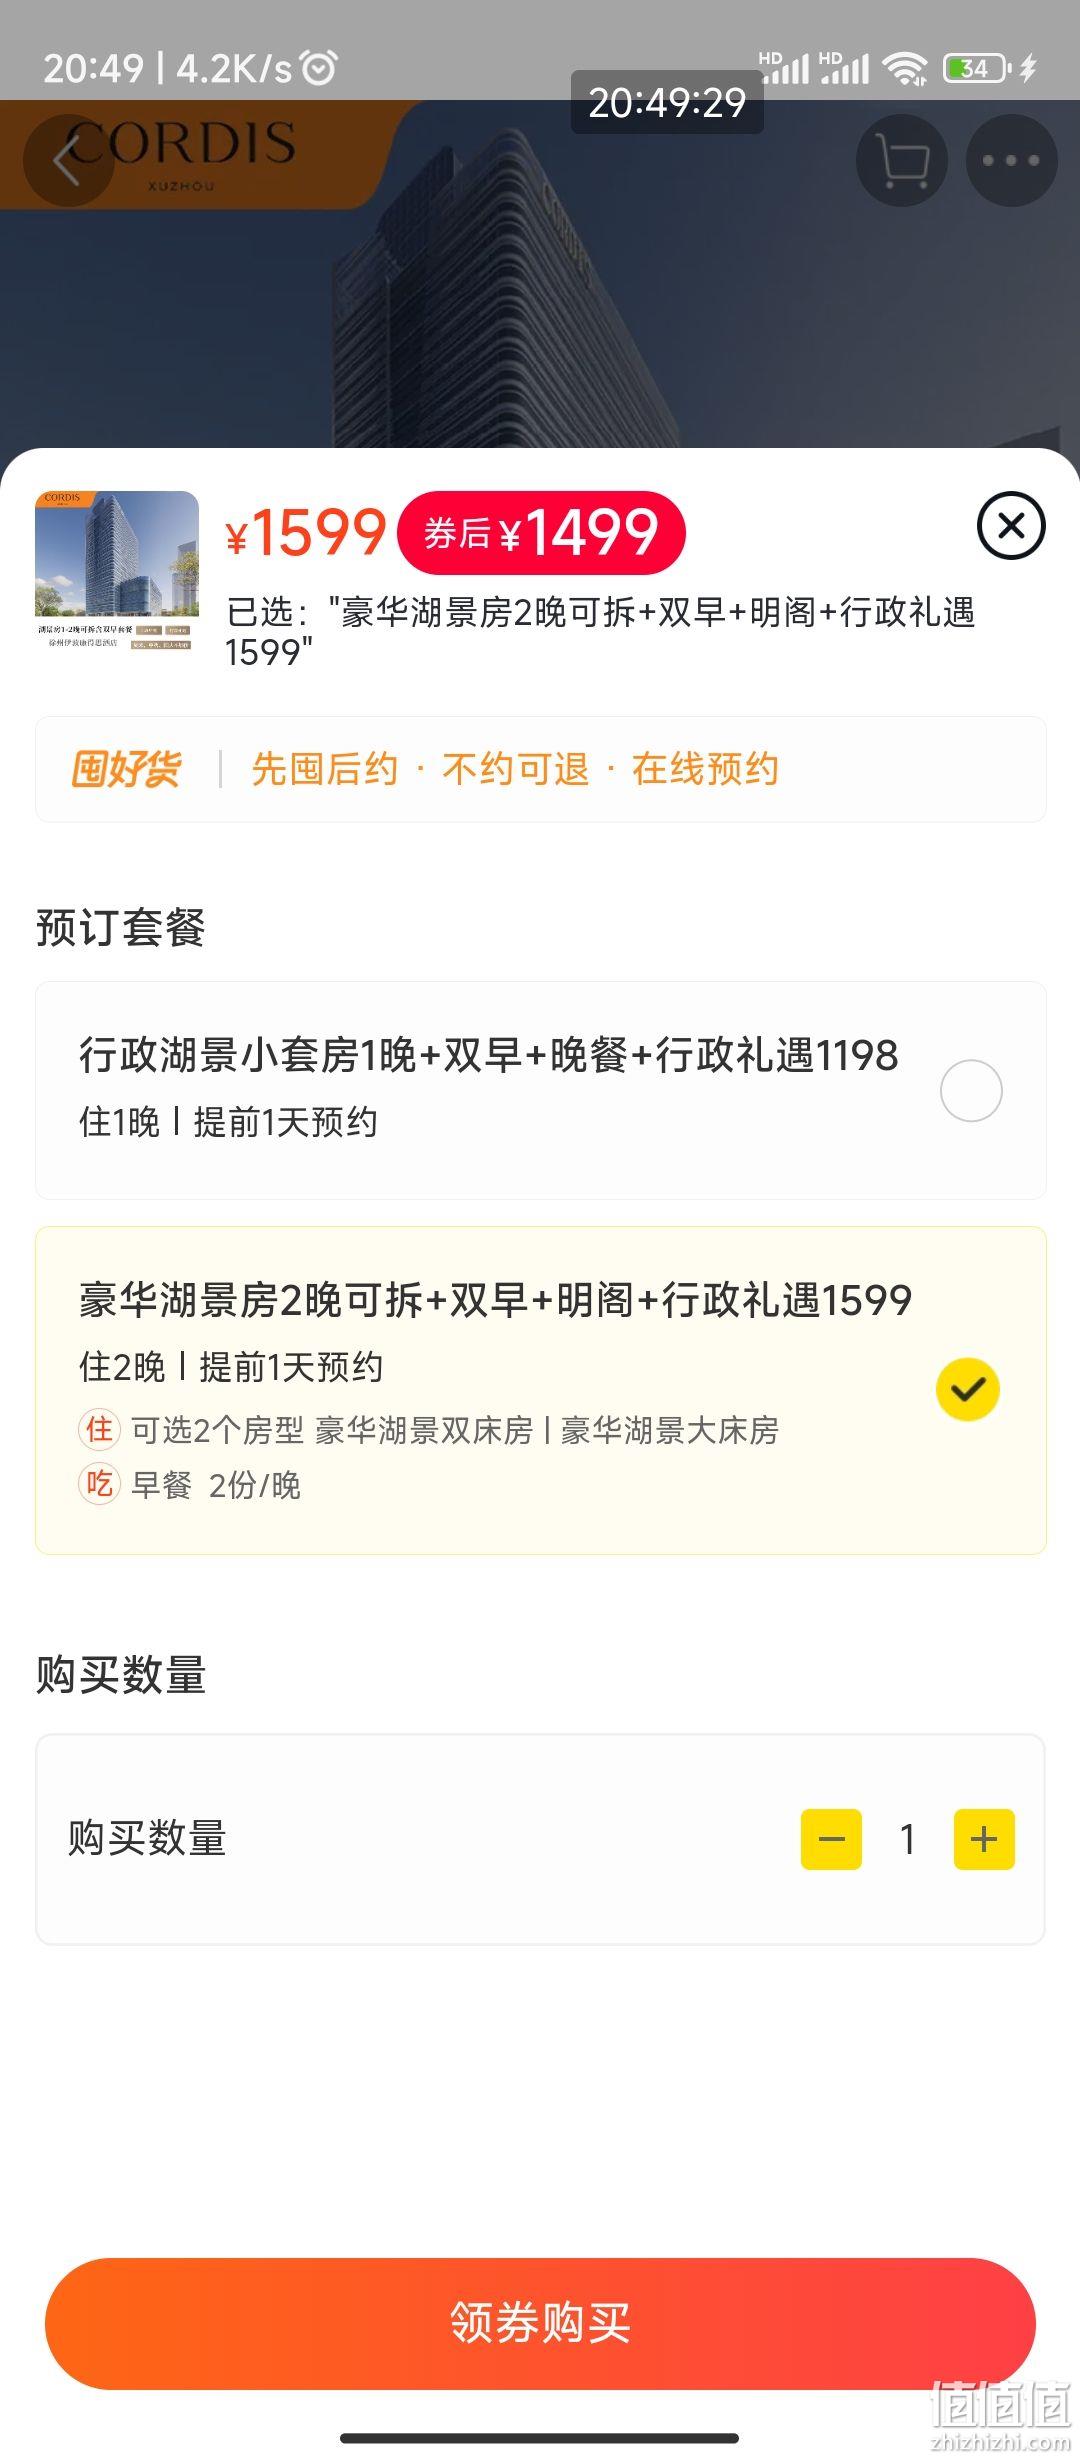This screenshot has width=1080, height=2460.
Task: Close the package selection sheet
Action: click(1011, 525)
